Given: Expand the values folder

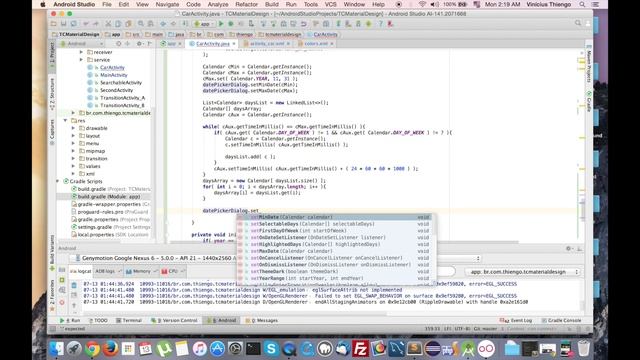Looking at the screenshot, I should (x=73, y=166).
